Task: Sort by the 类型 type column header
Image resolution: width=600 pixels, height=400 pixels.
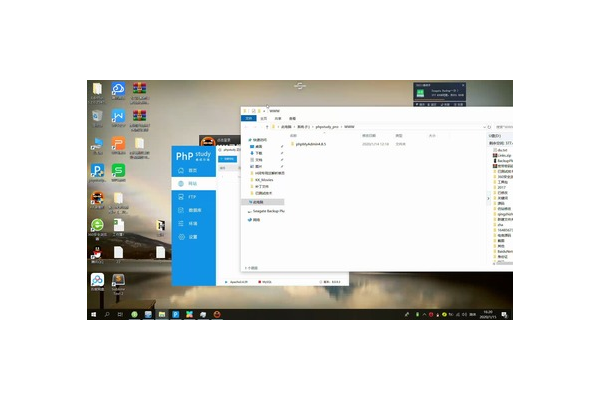Action: [399, 136]
